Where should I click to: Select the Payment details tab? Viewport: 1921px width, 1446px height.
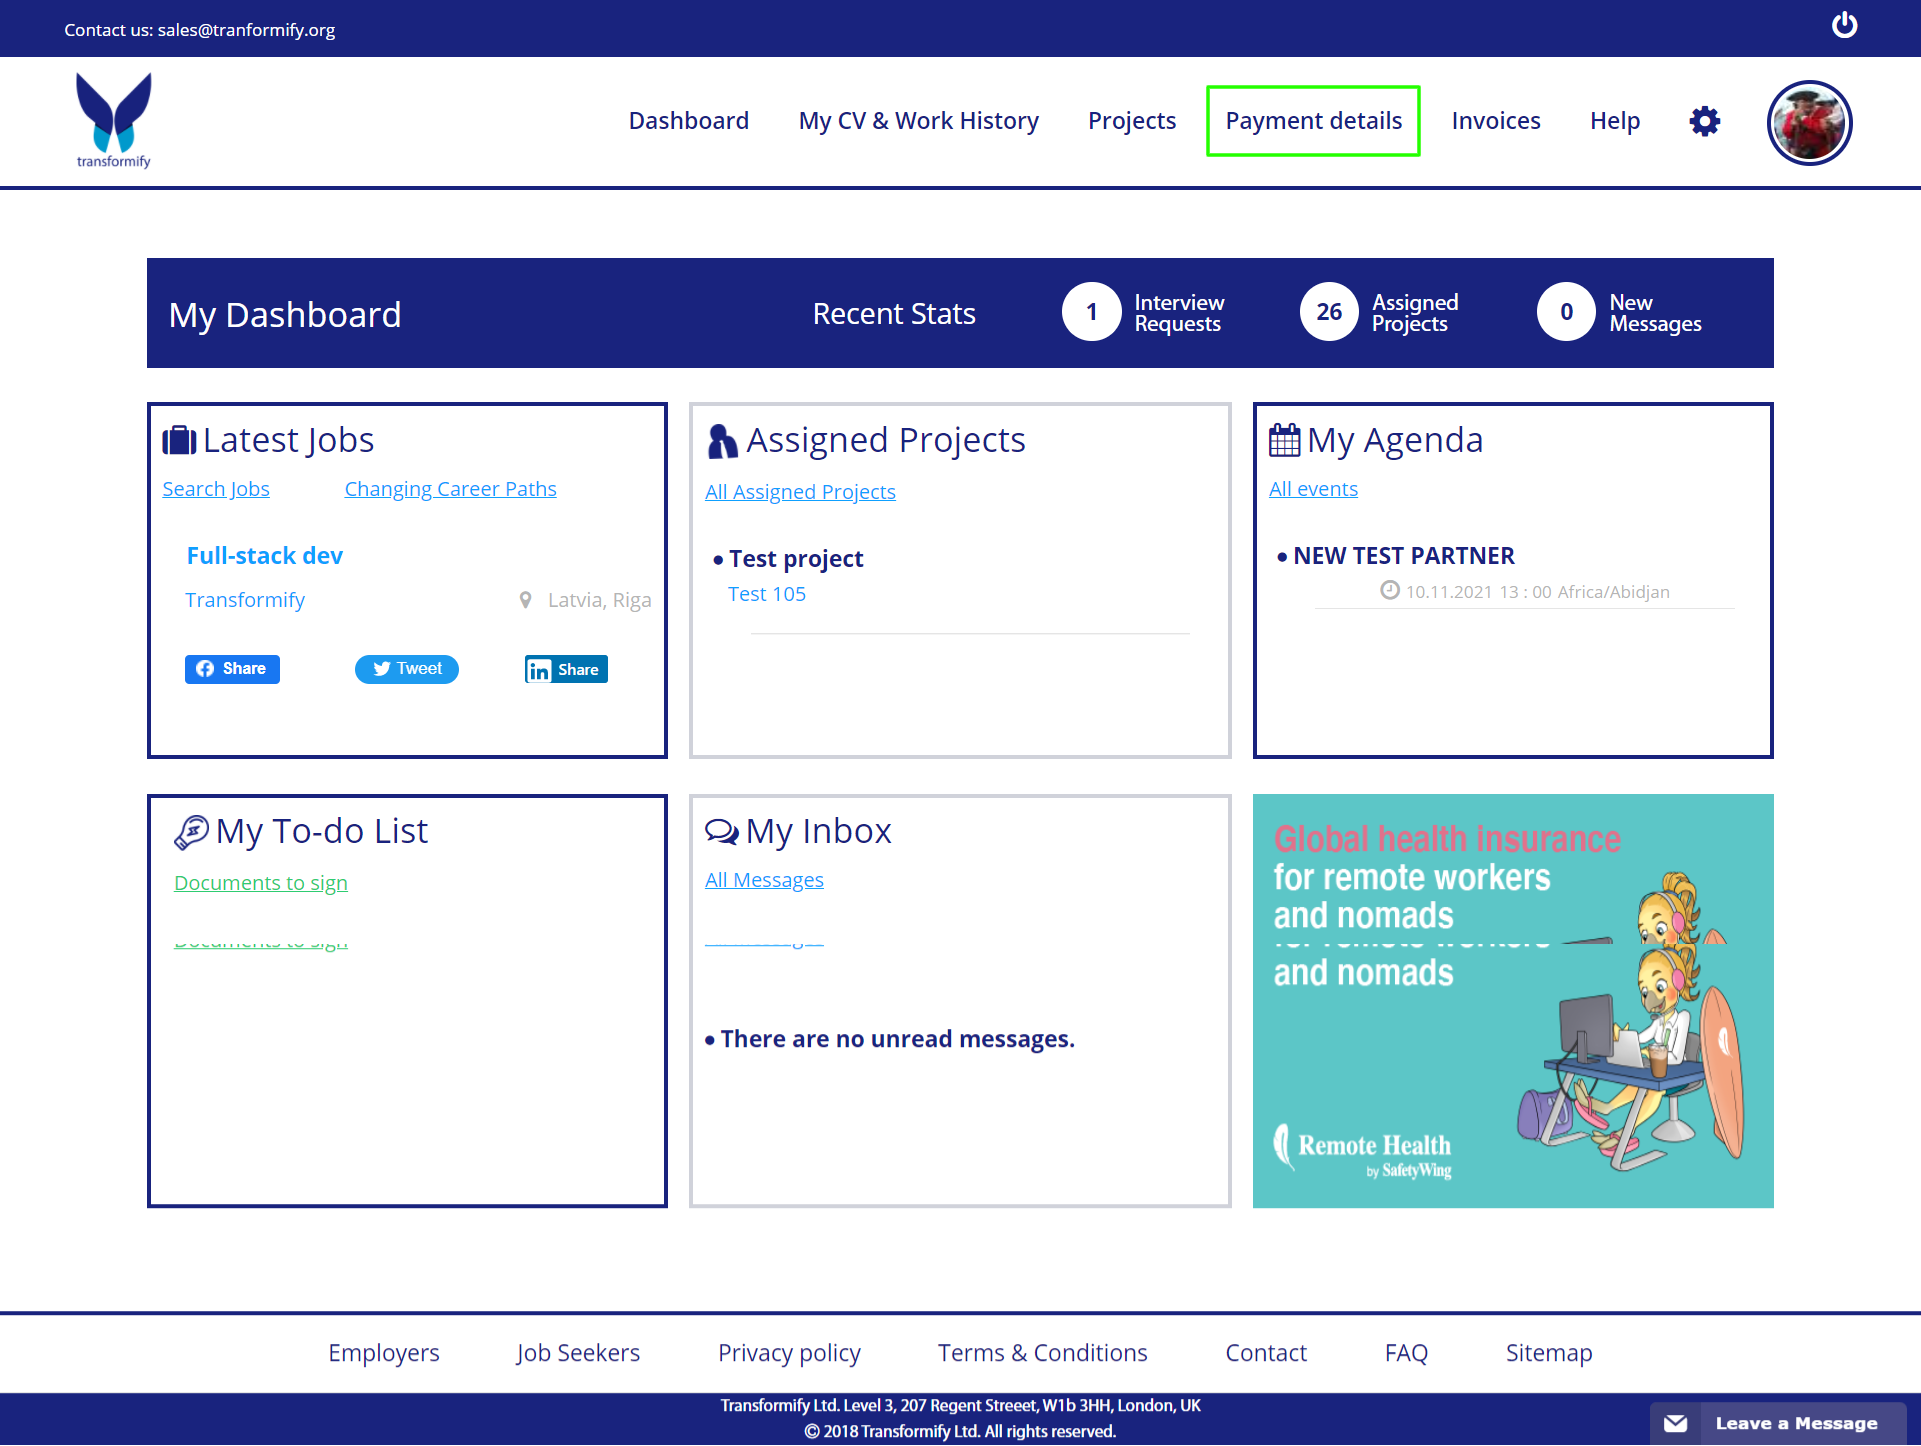[x=1314, y=122]
